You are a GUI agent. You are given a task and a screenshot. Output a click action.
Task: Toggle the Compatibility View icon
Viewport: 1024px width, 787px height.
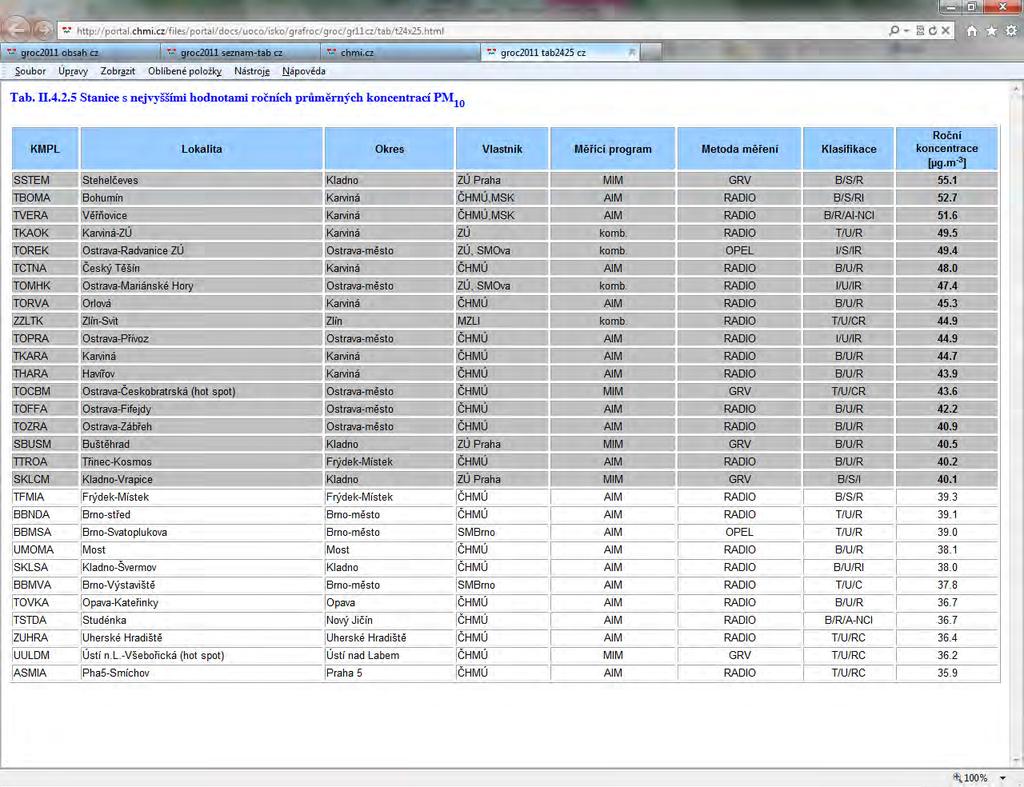[x=920, y=31]
